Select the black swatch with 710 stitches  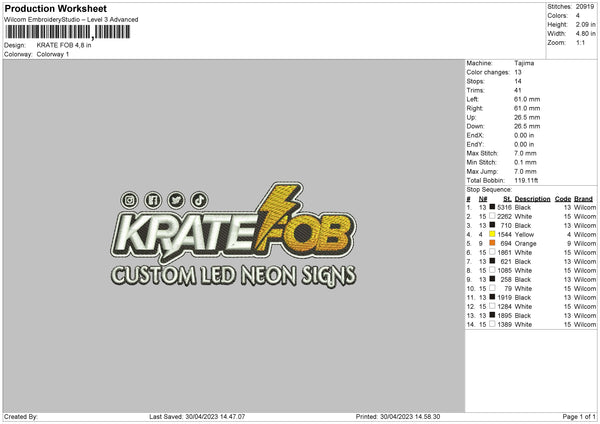[x=492, y=225]
